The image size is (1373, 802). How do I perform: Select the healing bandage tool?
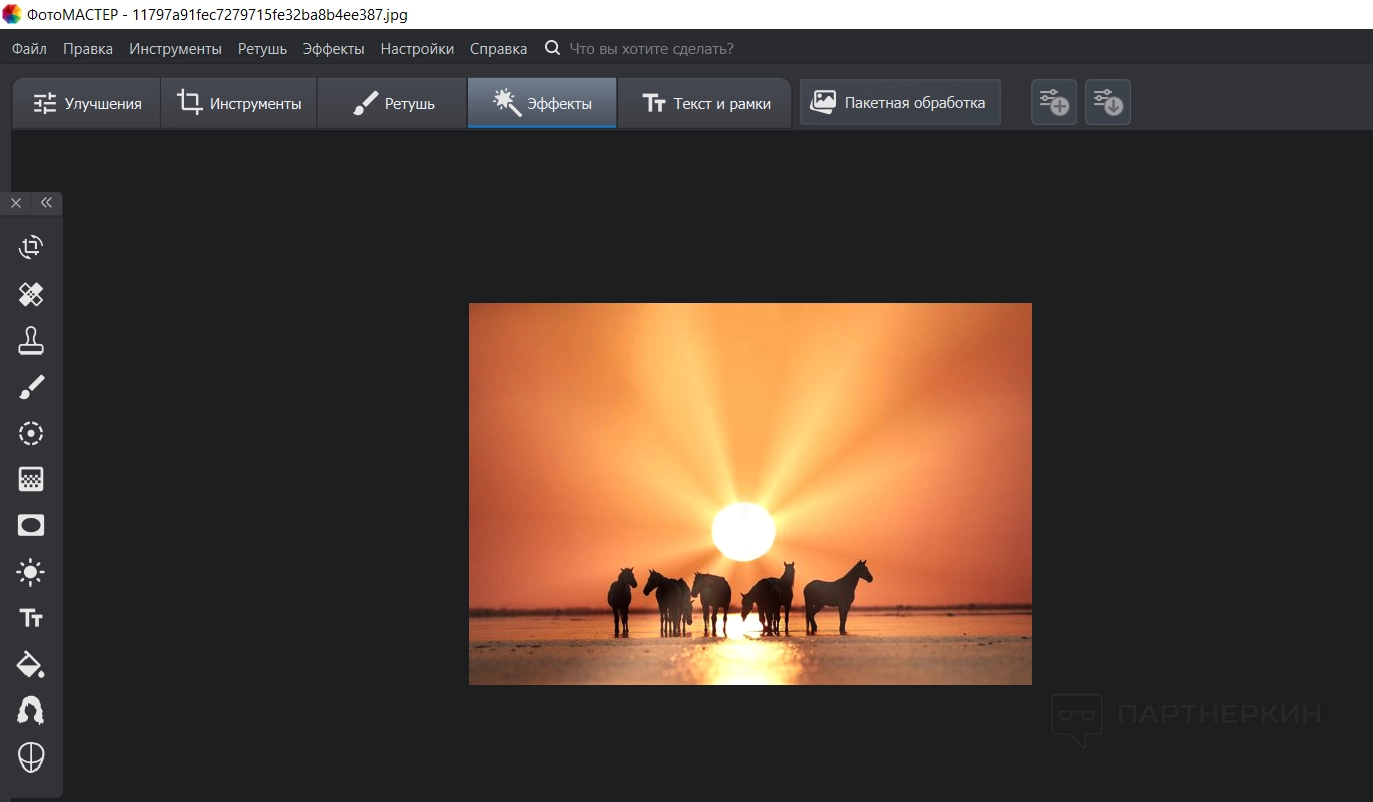[31, 294]
